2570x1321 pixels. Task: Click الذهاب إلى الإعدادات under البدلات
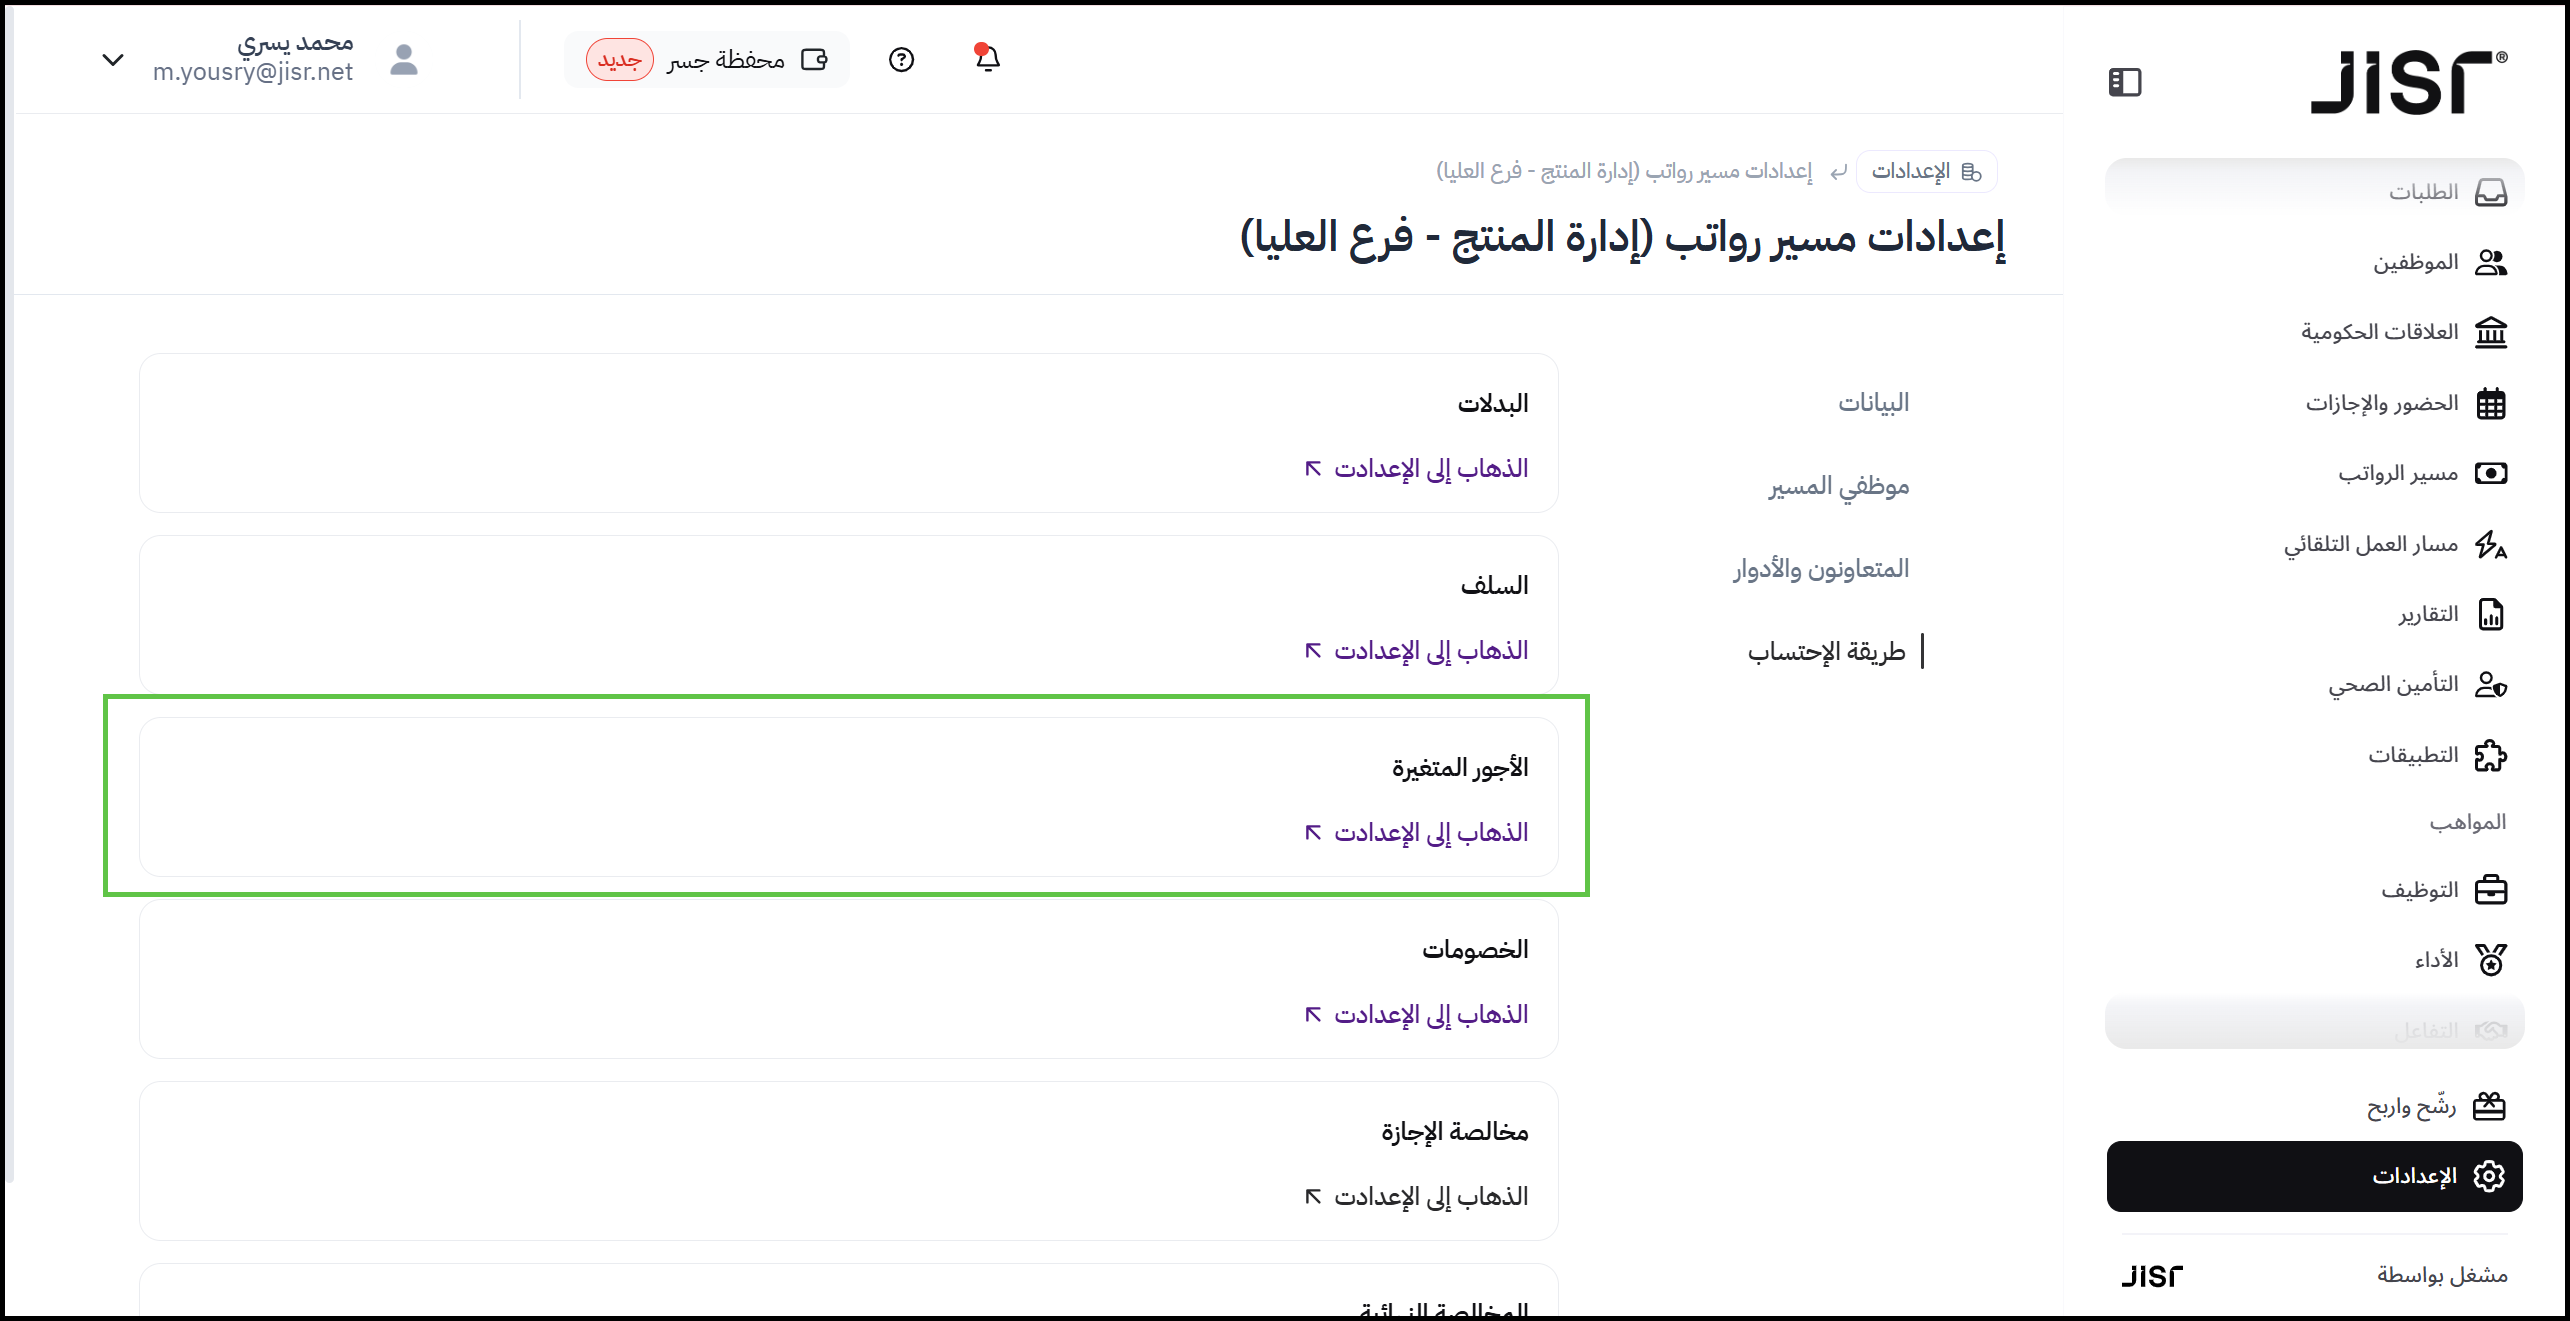(x=1418, y=468)
